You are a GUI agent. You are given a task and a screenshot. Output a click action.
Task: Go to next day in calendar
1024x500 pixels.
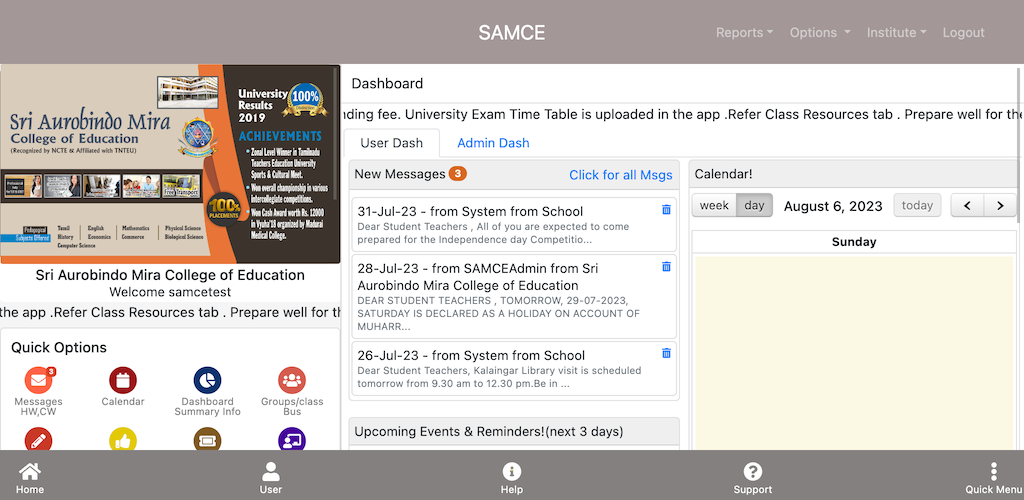(x=1000, y=206)
